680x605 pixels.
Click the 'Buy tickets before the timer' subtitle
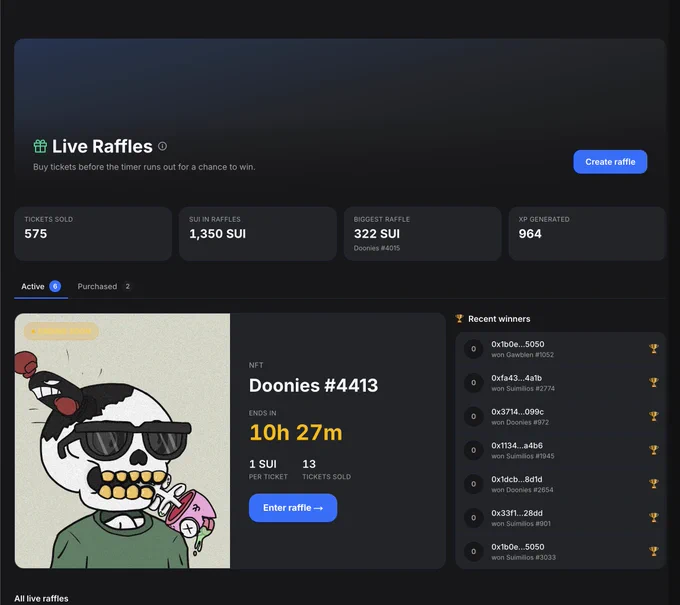pos(144,167)
